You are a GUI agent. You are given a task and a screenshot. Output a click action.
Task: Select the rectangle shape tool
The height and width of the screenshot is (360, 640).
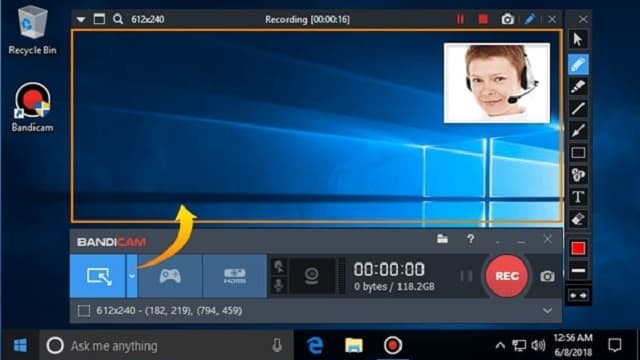pos(578,153)
